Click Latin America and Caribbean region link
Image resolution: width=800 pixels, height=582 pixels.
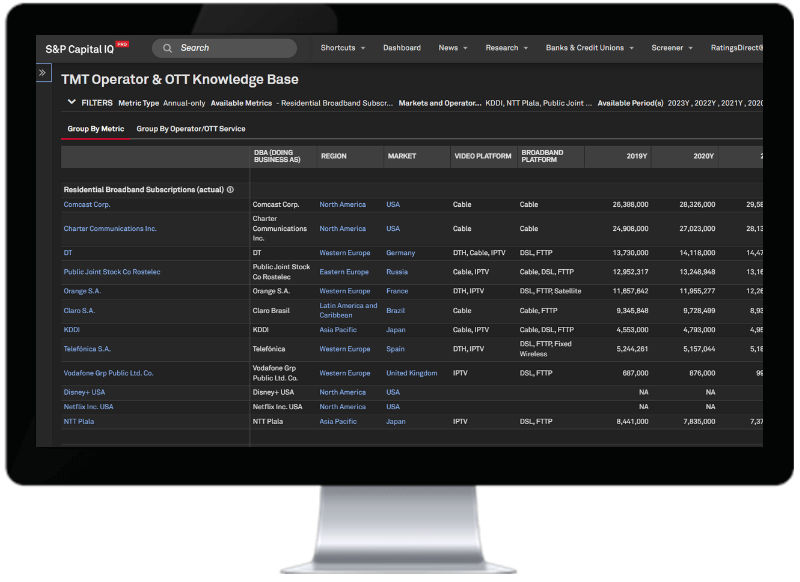click(348, 311)
